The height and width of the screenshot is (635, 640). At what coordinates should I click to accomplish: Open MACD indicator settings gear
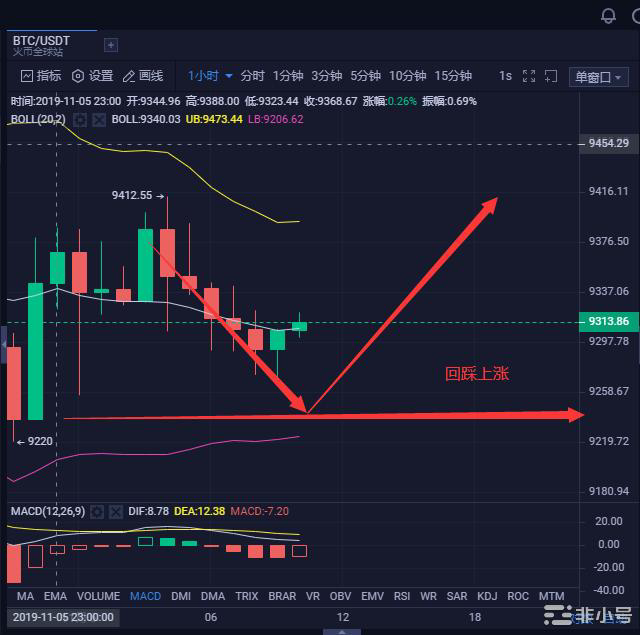(x=97, y=512)
